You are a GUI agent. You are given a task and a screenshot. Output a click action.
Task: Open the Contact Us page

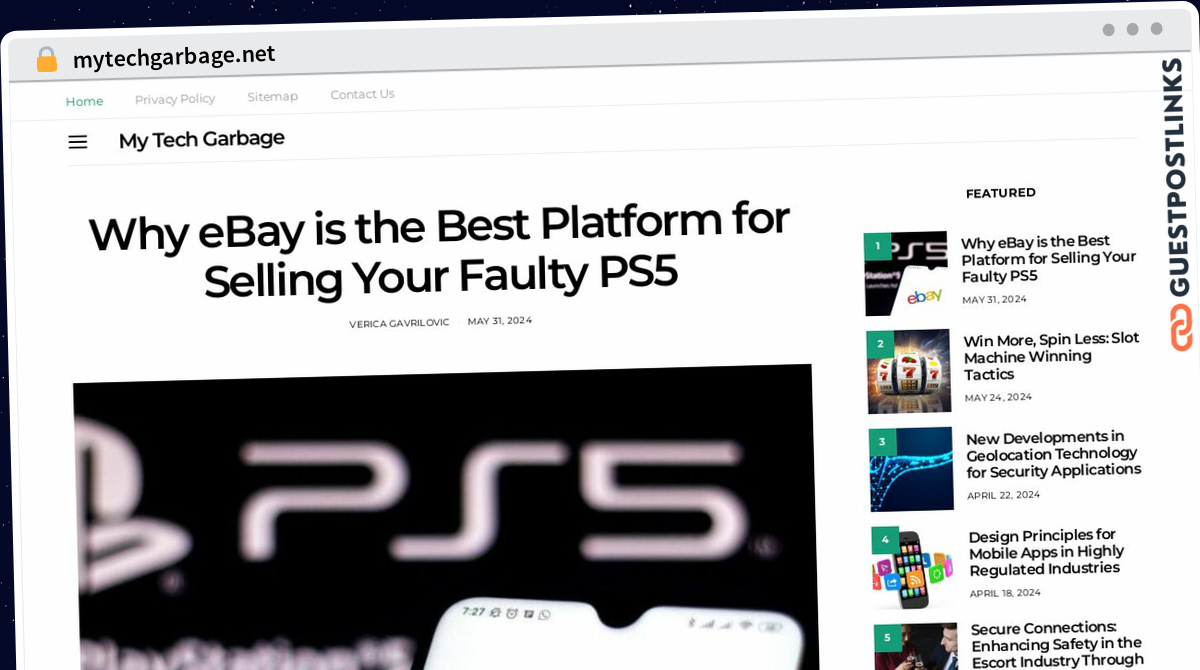pos(362,94)
